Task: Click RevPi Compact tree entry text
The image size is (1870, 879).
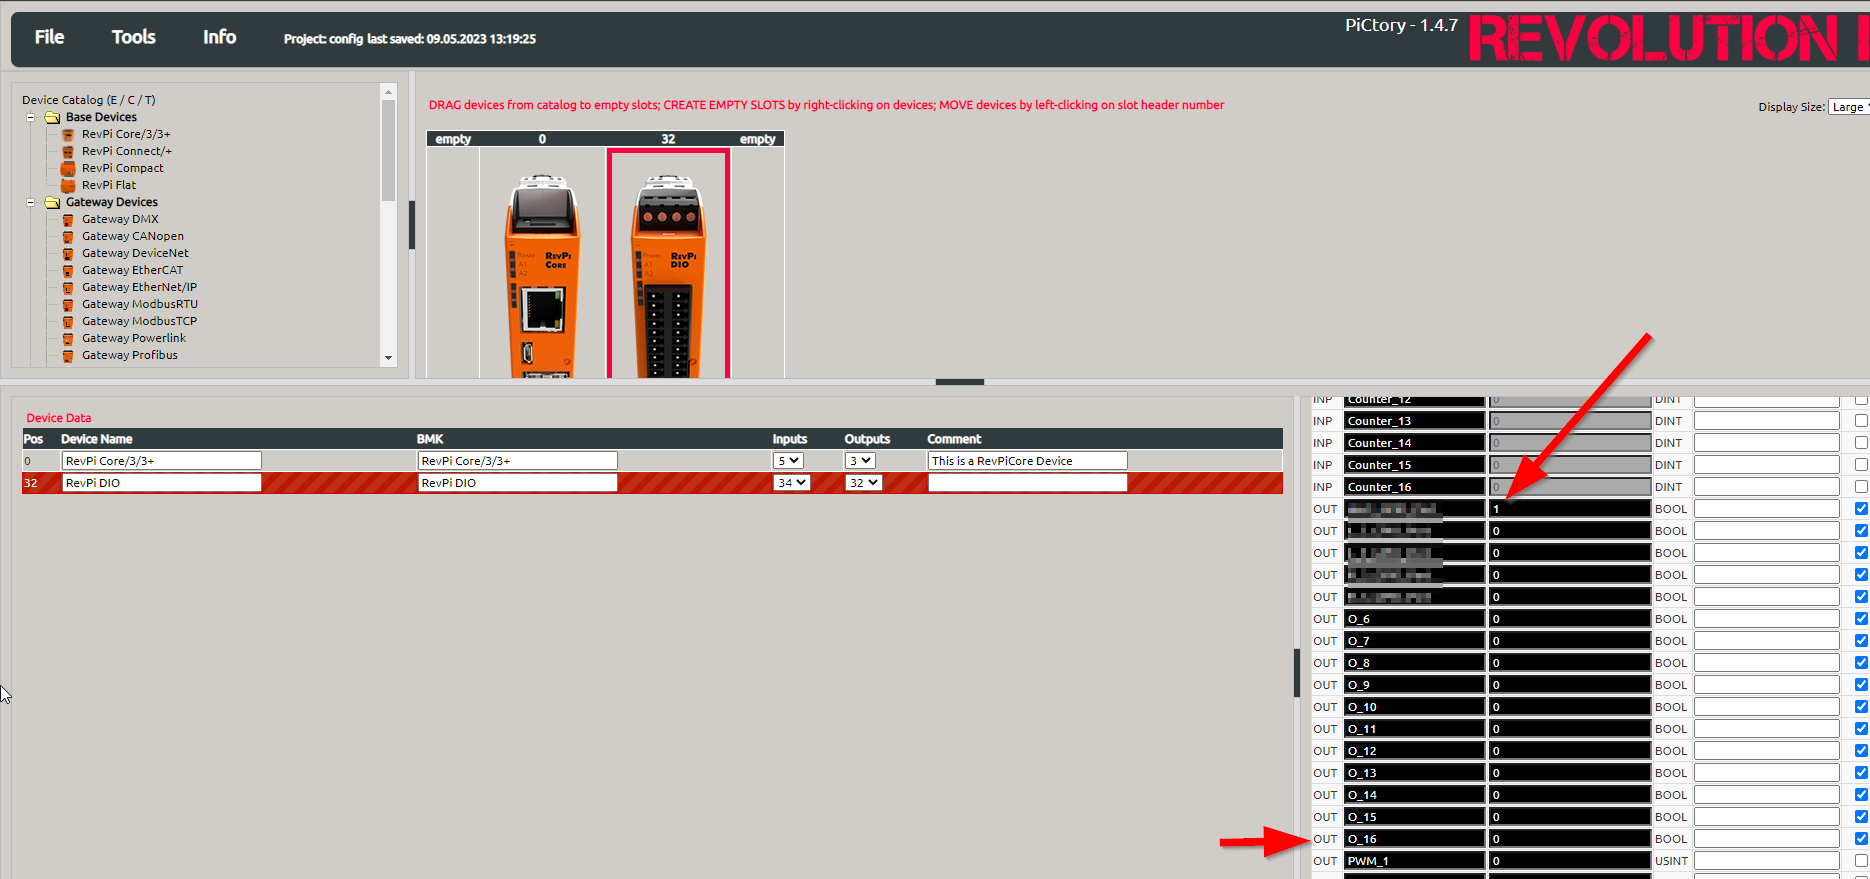Action: point(123,168)
